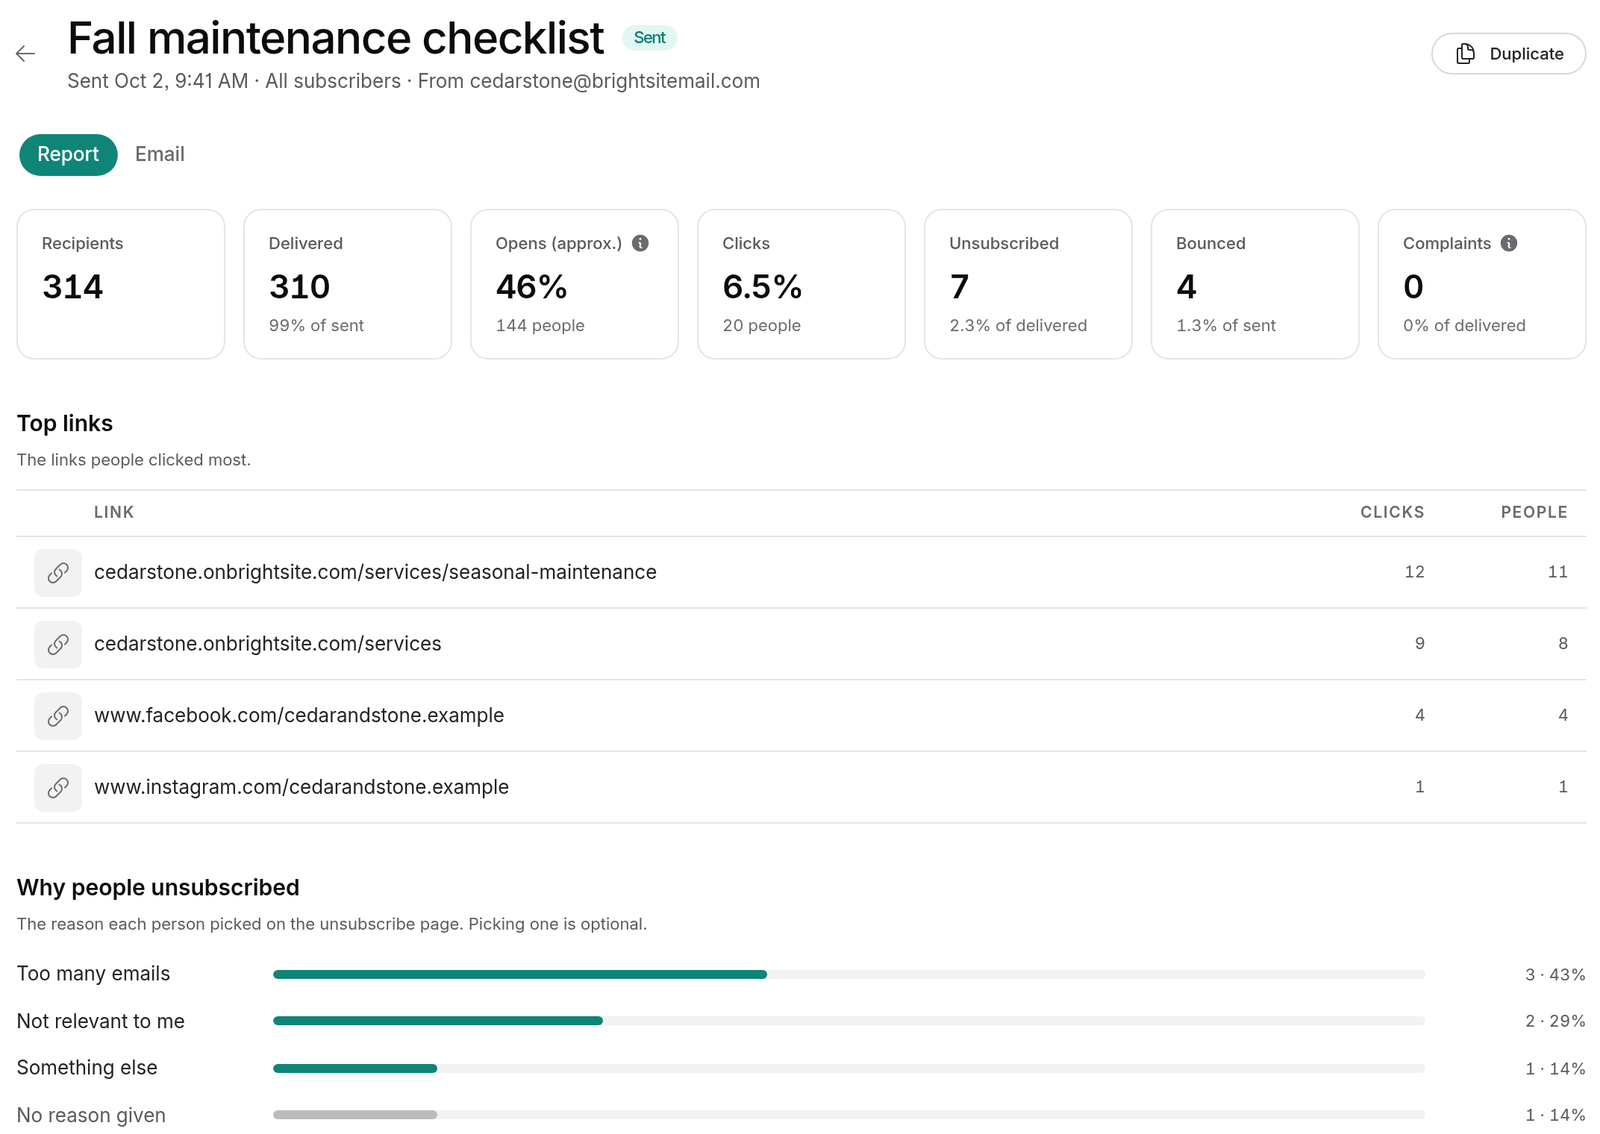Click the 'Too many emails' label
The height and width of the screenshot is (1134, 1600).
(93, 974)
